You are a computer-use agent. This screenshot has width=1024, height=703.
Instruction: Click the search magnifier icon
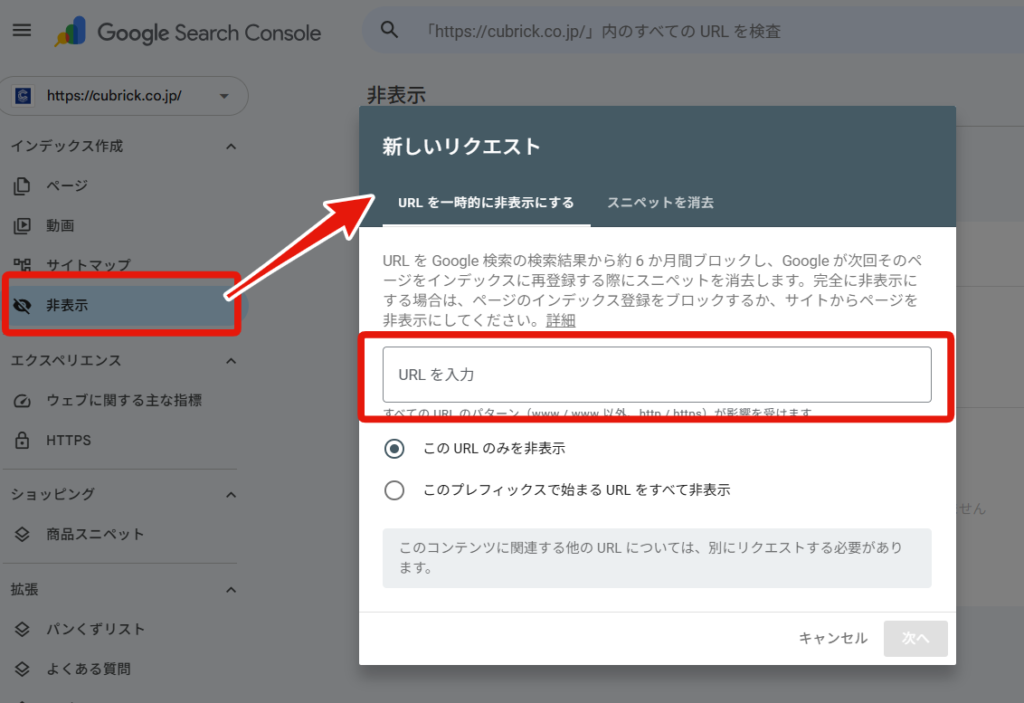click(x=389, y=30)
